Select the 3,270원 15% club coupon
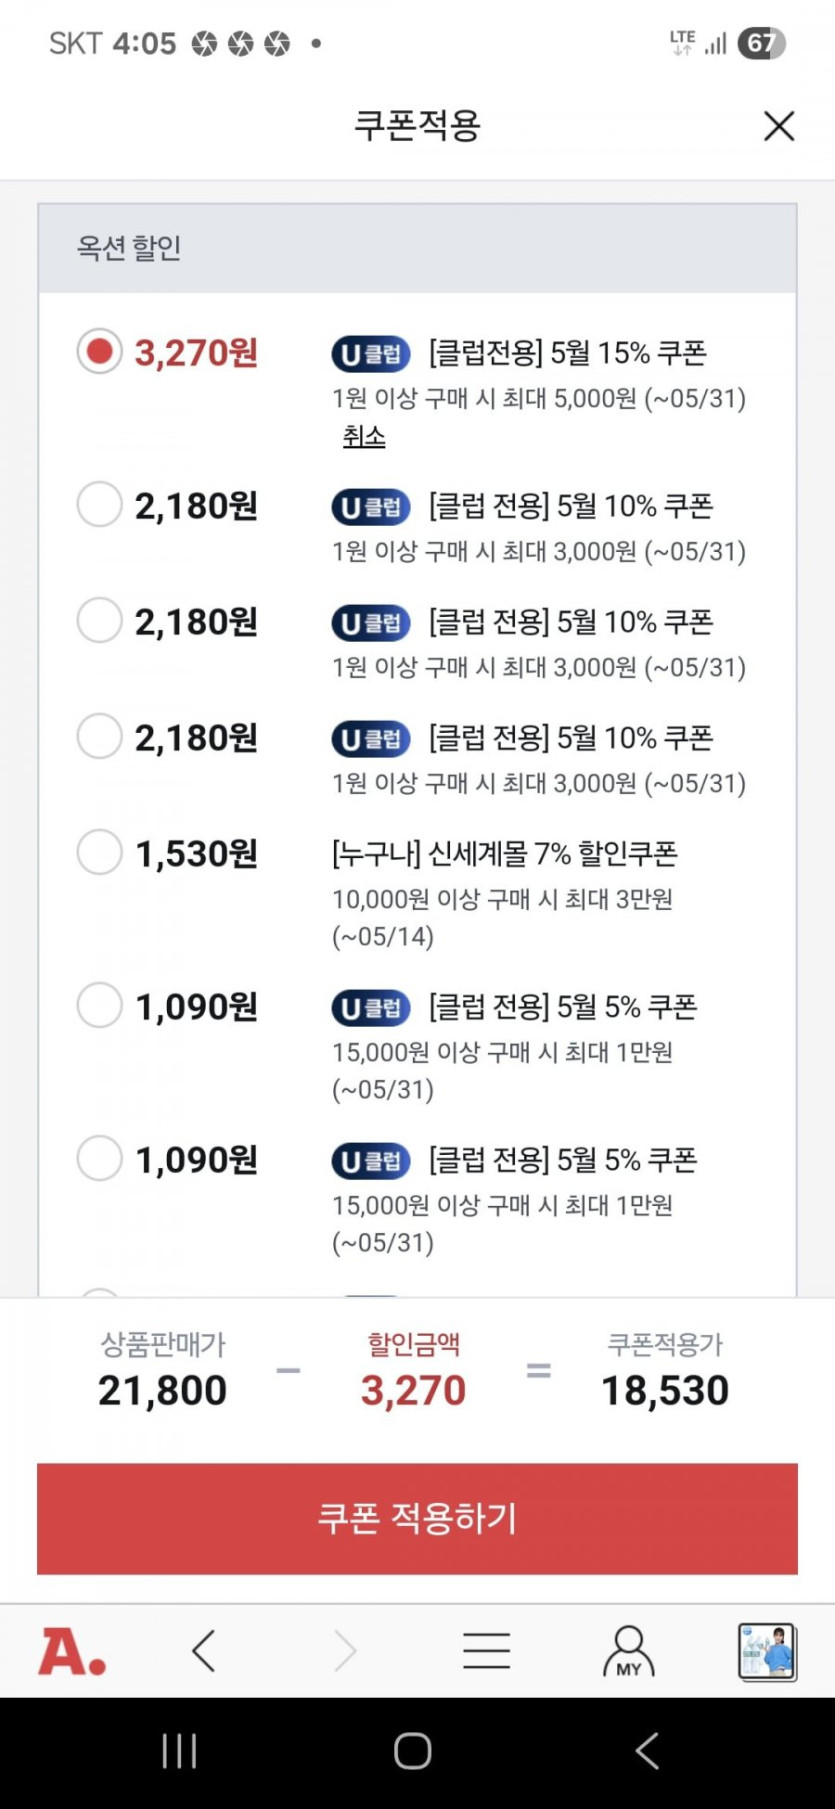835x1809 pixels. pyautogui.click(x=99, y=352)
